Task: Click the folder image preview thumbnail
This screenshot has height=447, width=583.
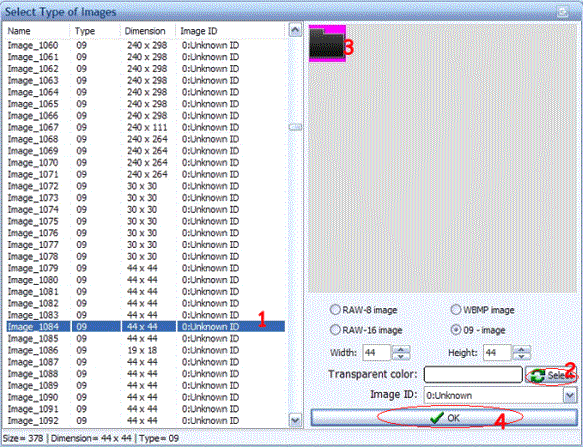Action: coord(327,43)
